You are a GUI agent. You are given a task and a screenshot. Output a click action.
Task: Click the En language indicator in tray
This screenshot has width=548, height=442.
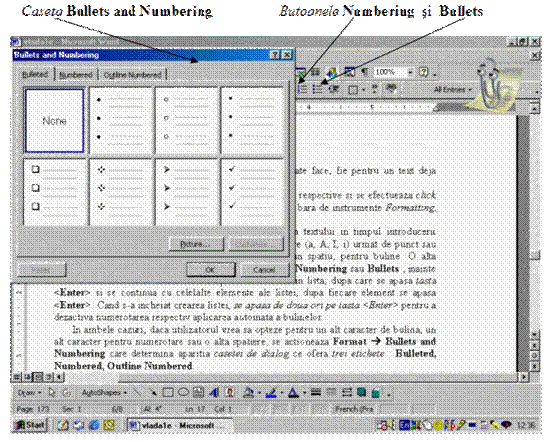coord(405,425)
